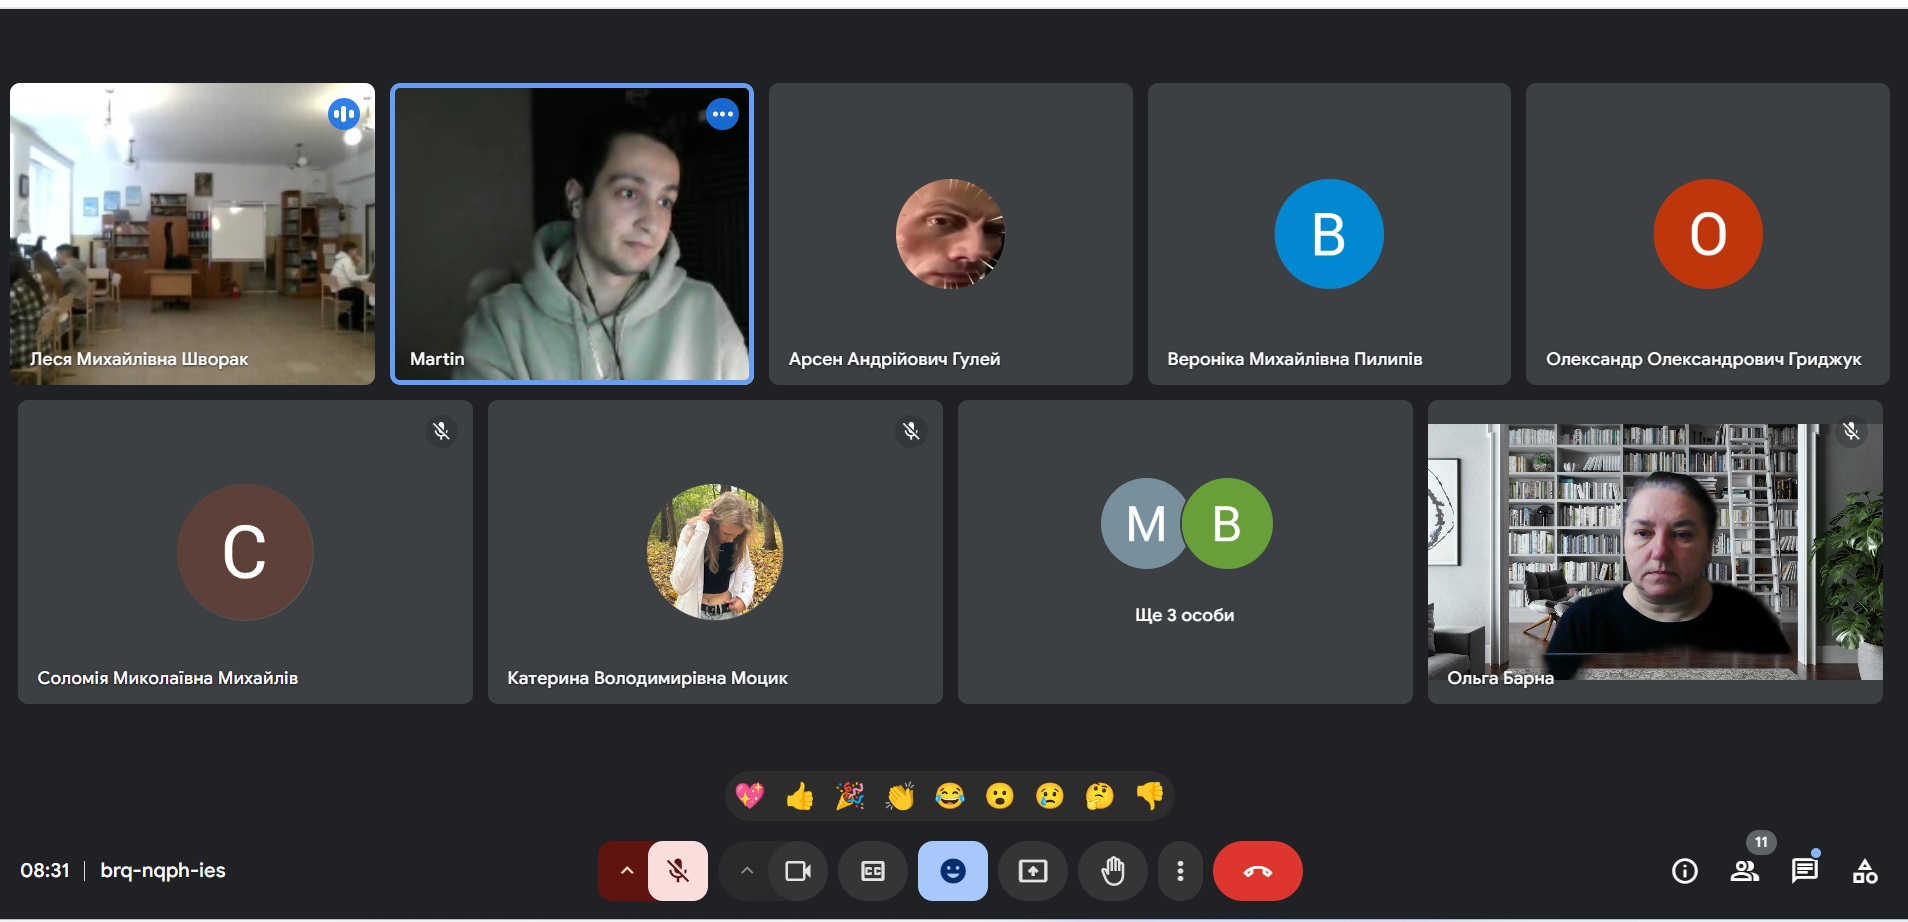Show the 3 more people tile
The height and width of the screenshot is (922, 1908).
point(1184,552)
